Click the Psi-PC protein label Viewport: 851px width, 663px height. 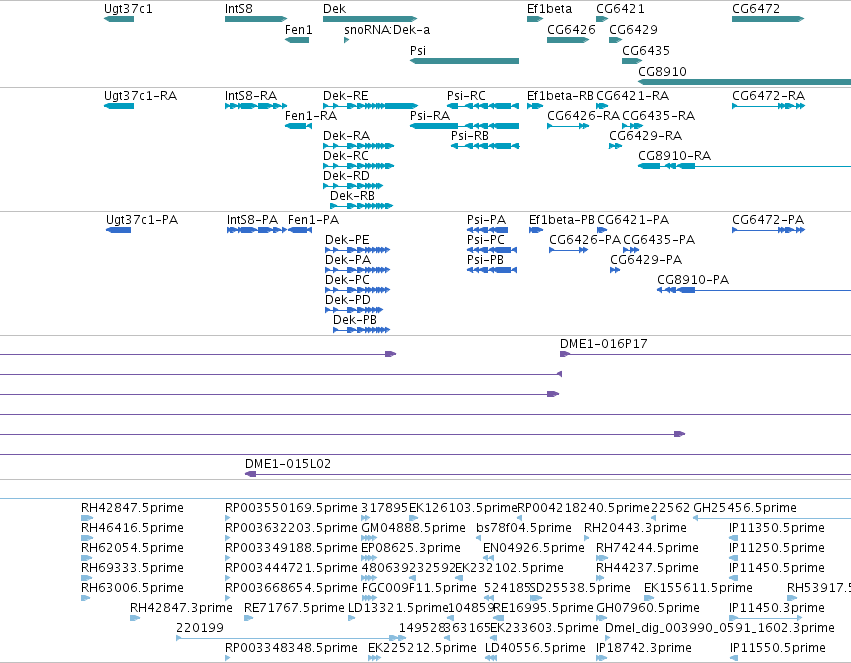click(x=486, y=240)
